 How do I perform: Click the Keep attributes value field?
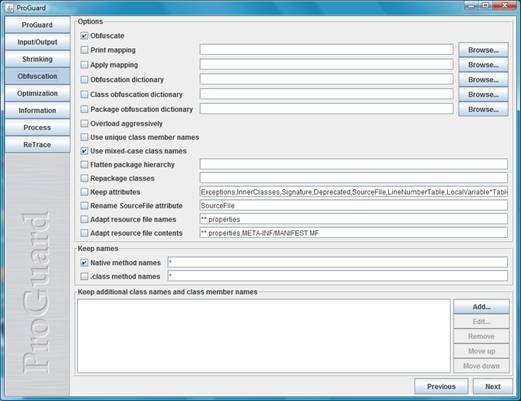pyautogui.click(x=354, y=192)
